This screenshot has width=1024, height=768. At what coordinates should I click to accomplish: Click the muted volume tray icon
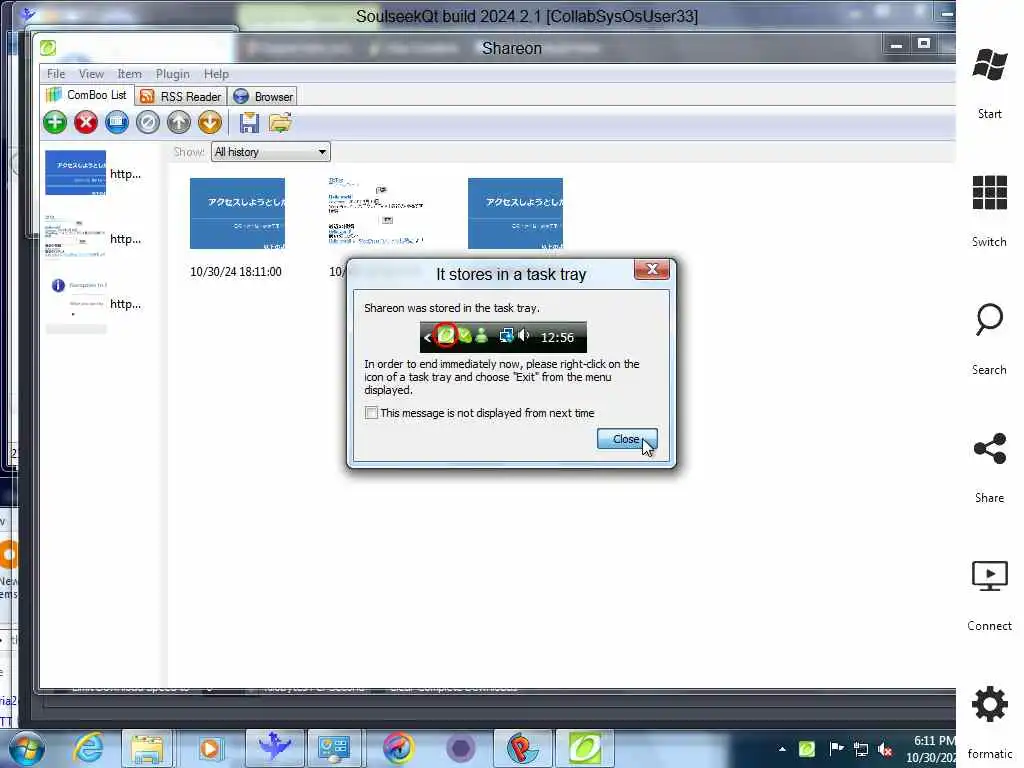(x=886, y=749)
